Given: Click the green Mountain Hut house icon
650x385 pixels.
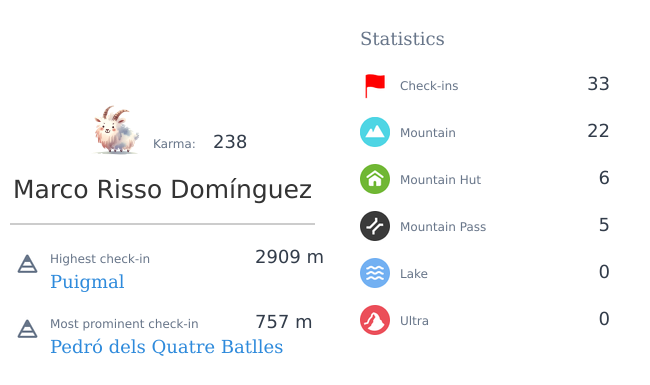Looking at the screenshot, I should (x=375, y=179).
